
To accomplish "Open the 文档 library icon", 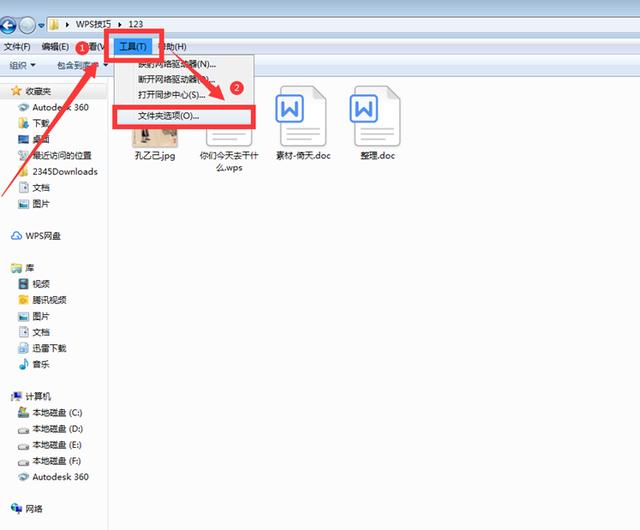I will tap(24, 332).
